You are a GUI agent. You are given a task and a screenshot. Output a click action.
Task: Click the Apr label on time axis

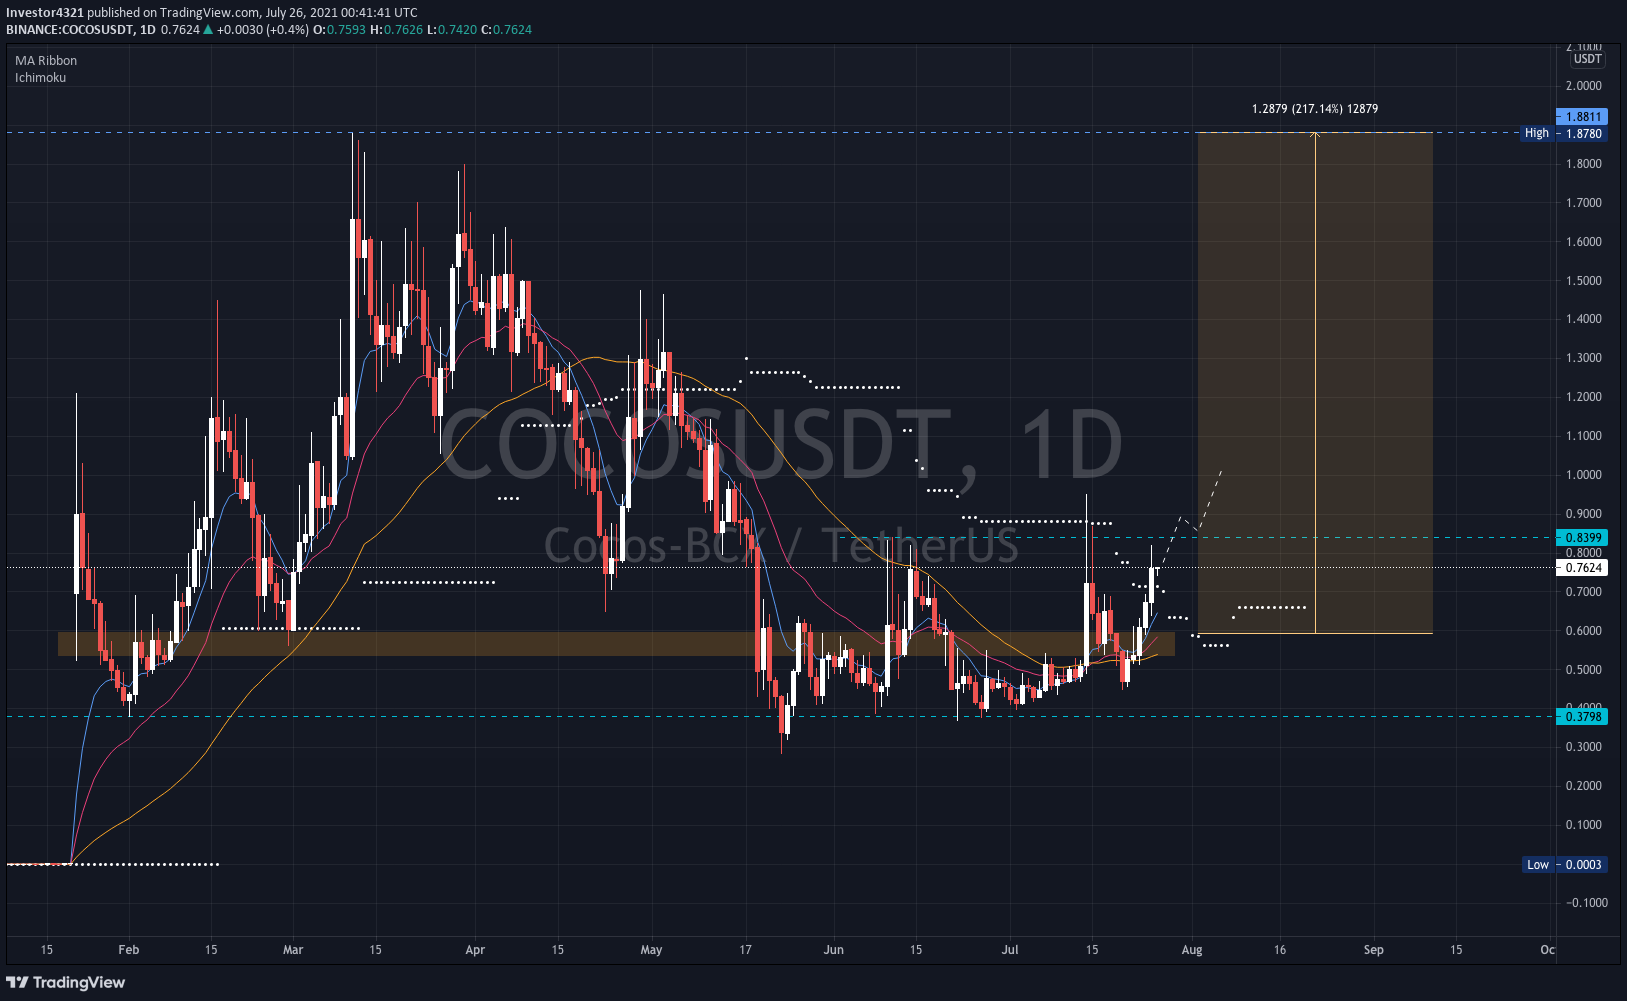475,950
